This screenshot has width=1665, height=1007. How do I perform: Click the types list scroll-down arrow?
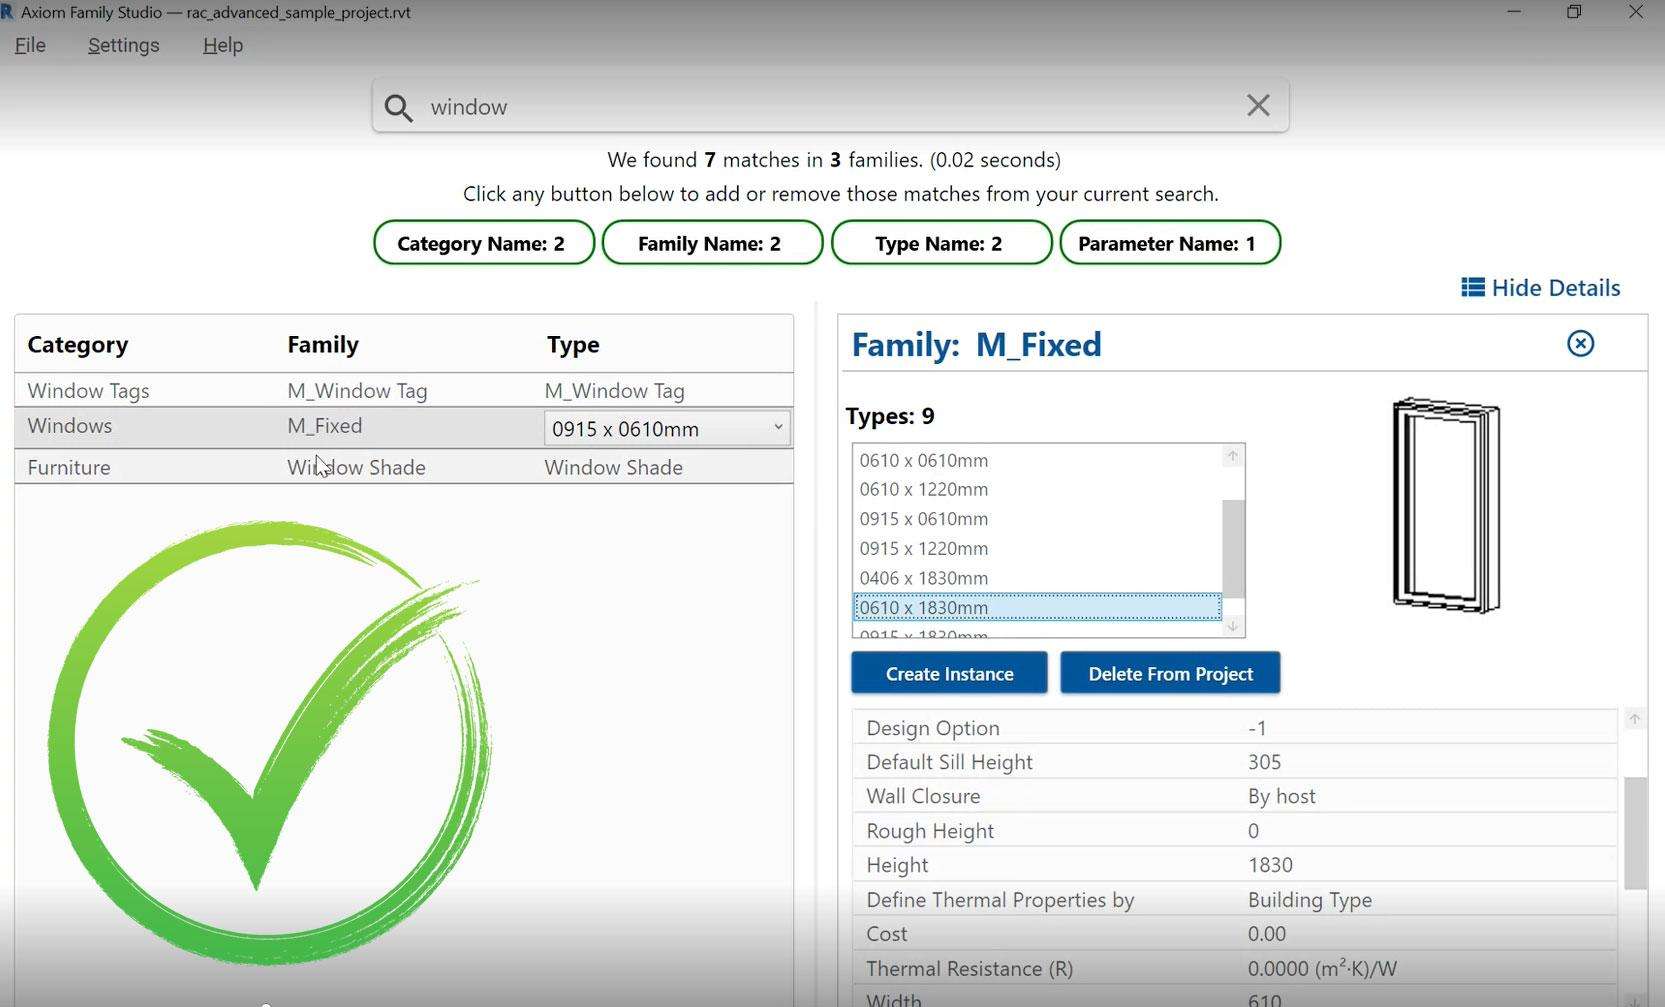click(1233, 625)
